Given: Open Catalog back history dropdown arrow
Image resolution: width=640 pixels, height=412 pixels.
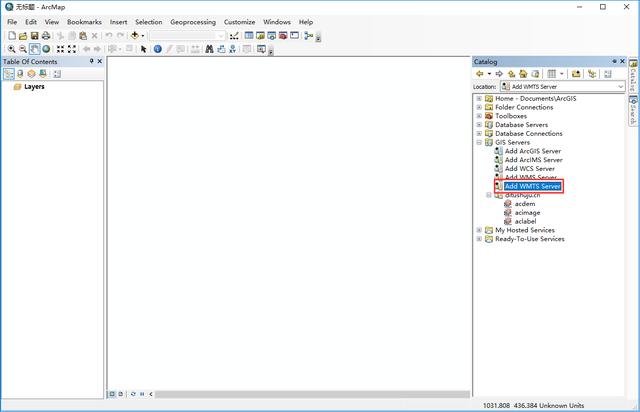Looking at the screenshot, I should (x=489, y=74).
